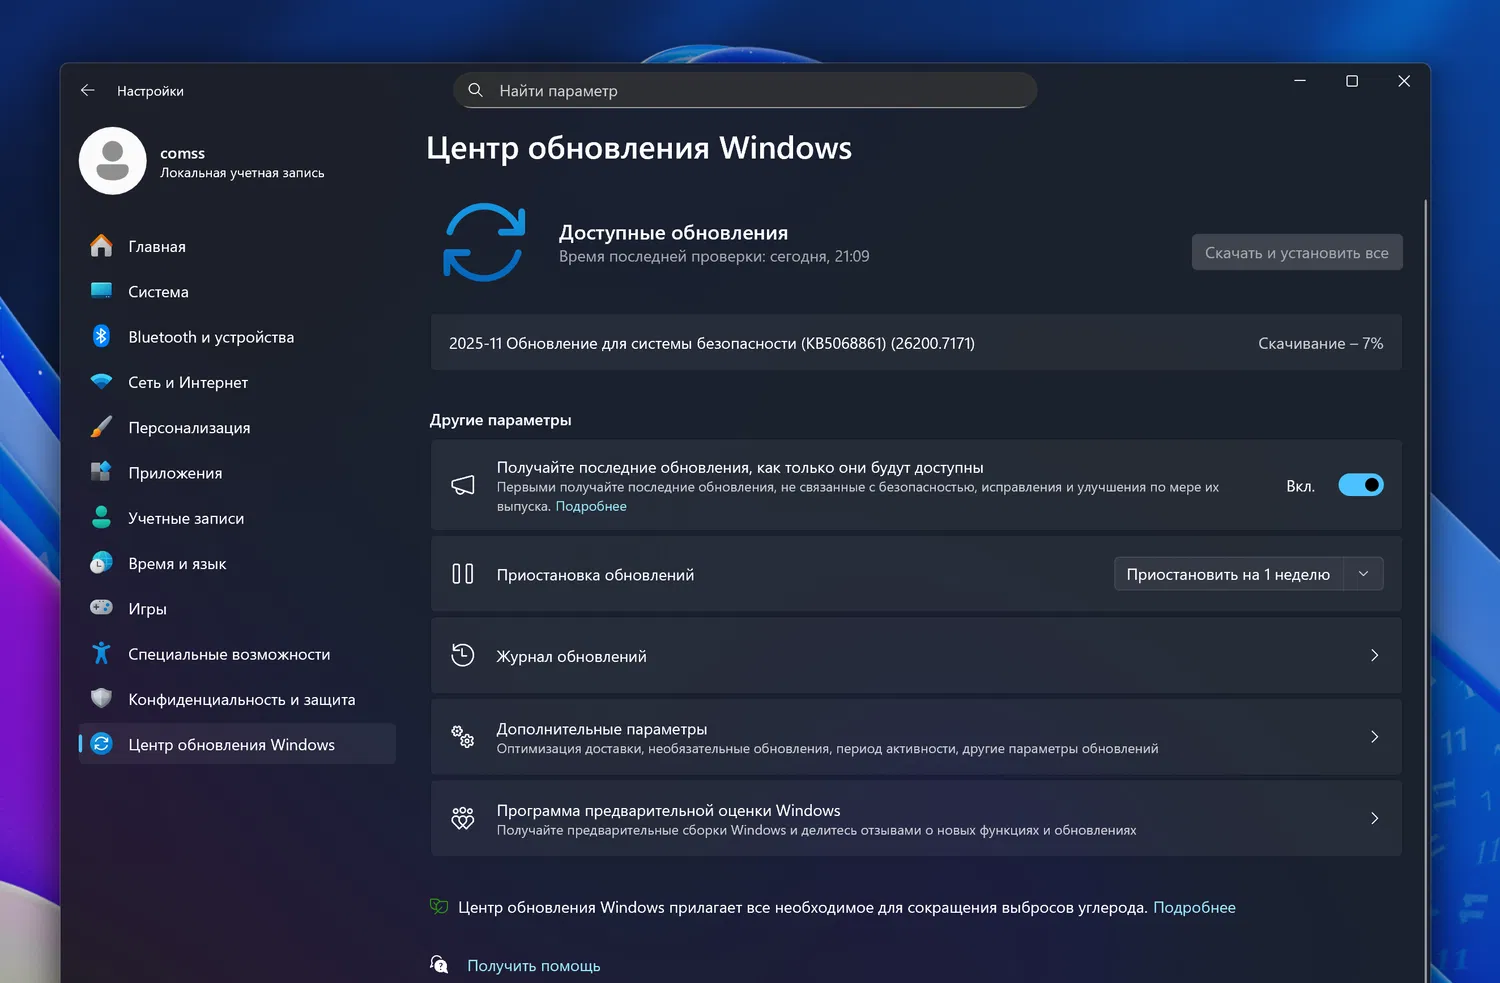Click the Конфиденциальность и защита shield icon
The image size is (1500, 983).
(x=101, y=698)
